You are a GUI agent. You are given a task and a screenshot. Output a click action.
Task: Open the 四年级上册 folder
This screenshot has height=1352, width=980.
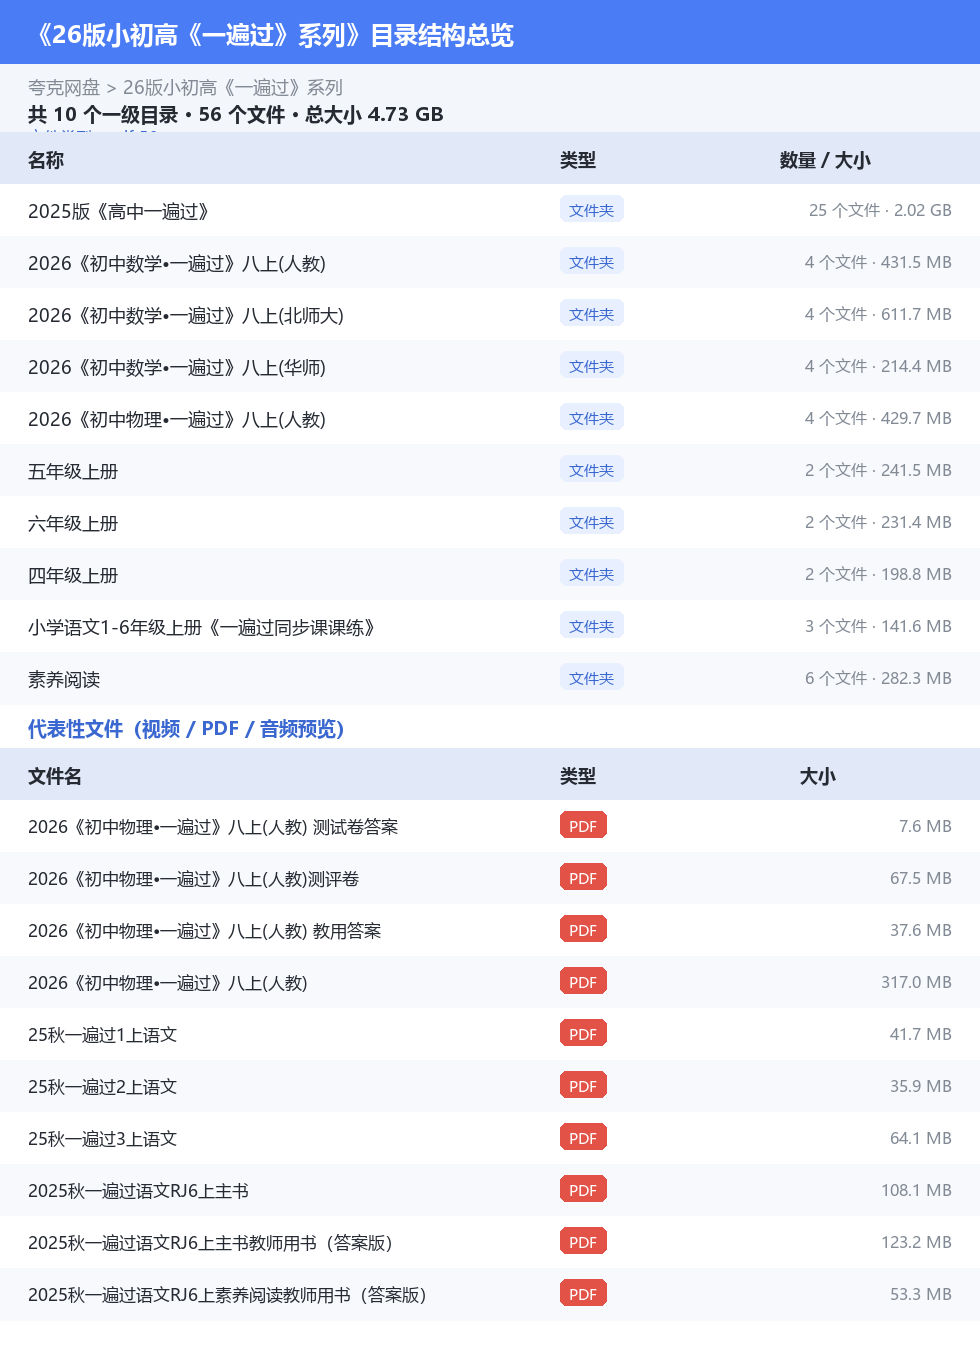point(73,575)
